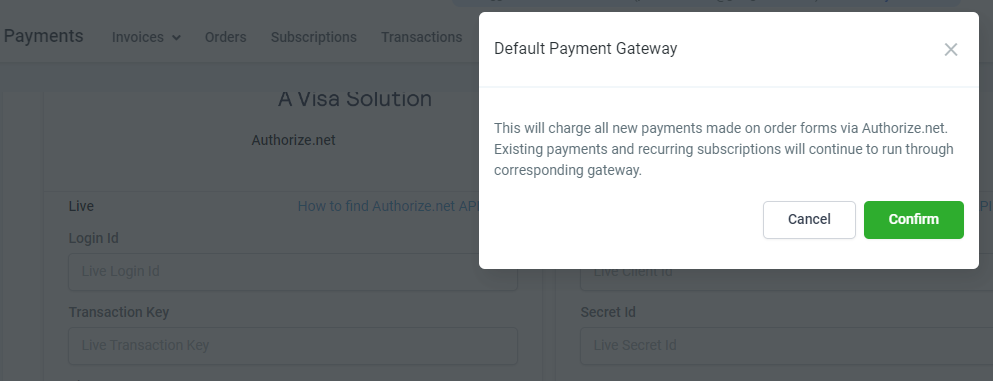Select the Secret Id field label
Image resolution: width=993 pixels, height=381 pixels.
click(607, 312)
